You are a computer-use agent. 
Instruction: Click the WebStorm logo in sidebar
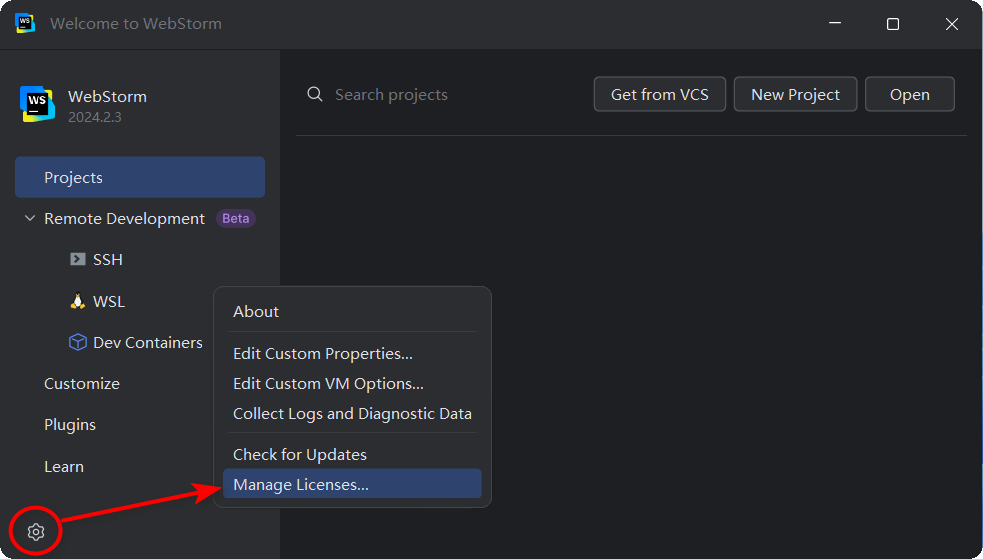[x=37, y=104]
